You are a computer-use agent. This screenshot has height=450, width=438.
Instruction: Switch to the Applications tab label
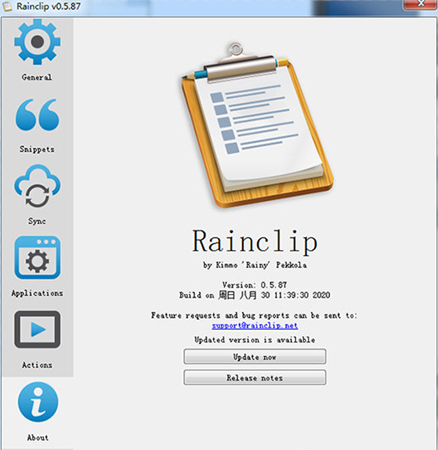pos(37,293)
